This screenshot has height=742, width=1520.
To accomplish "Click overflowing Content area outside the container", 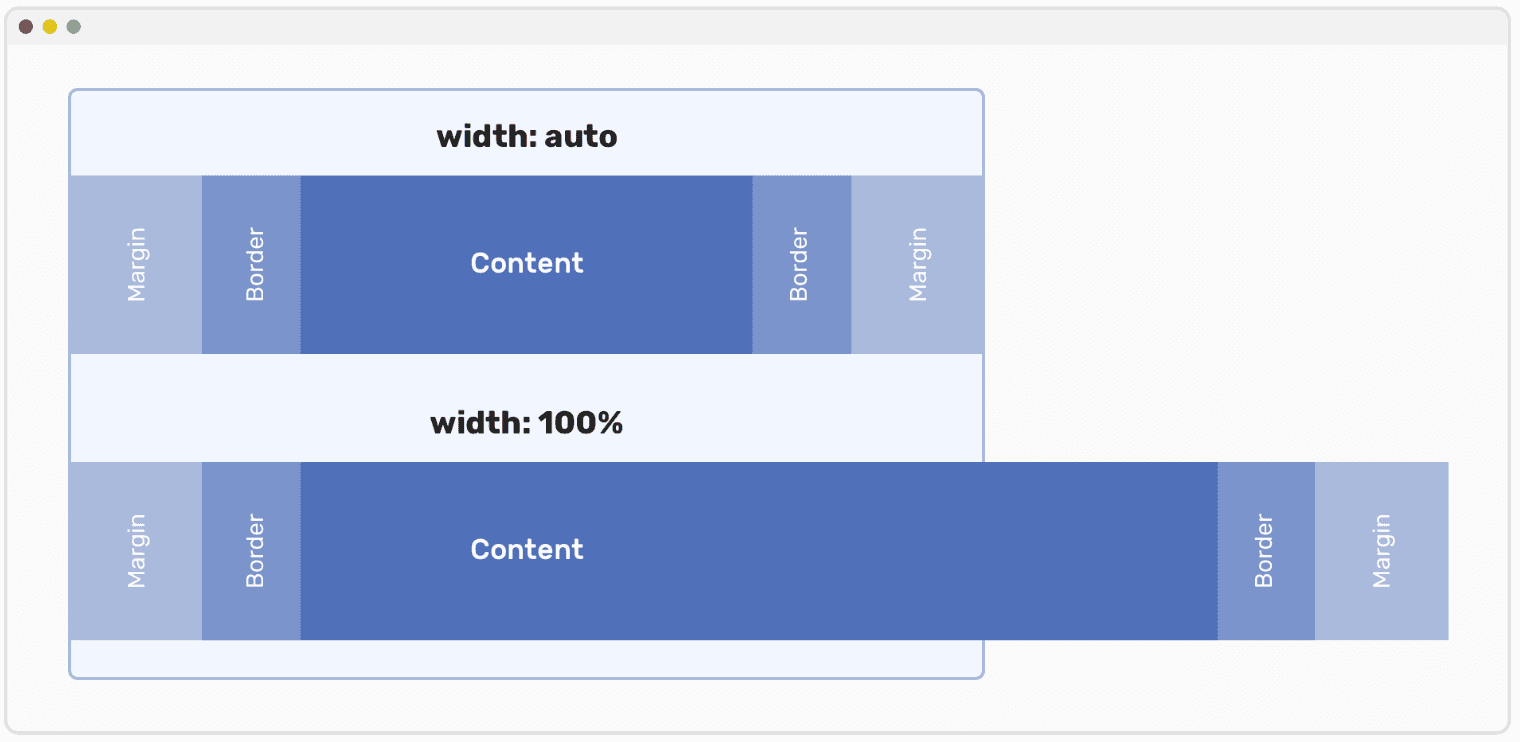I will tap(1100, 551).
